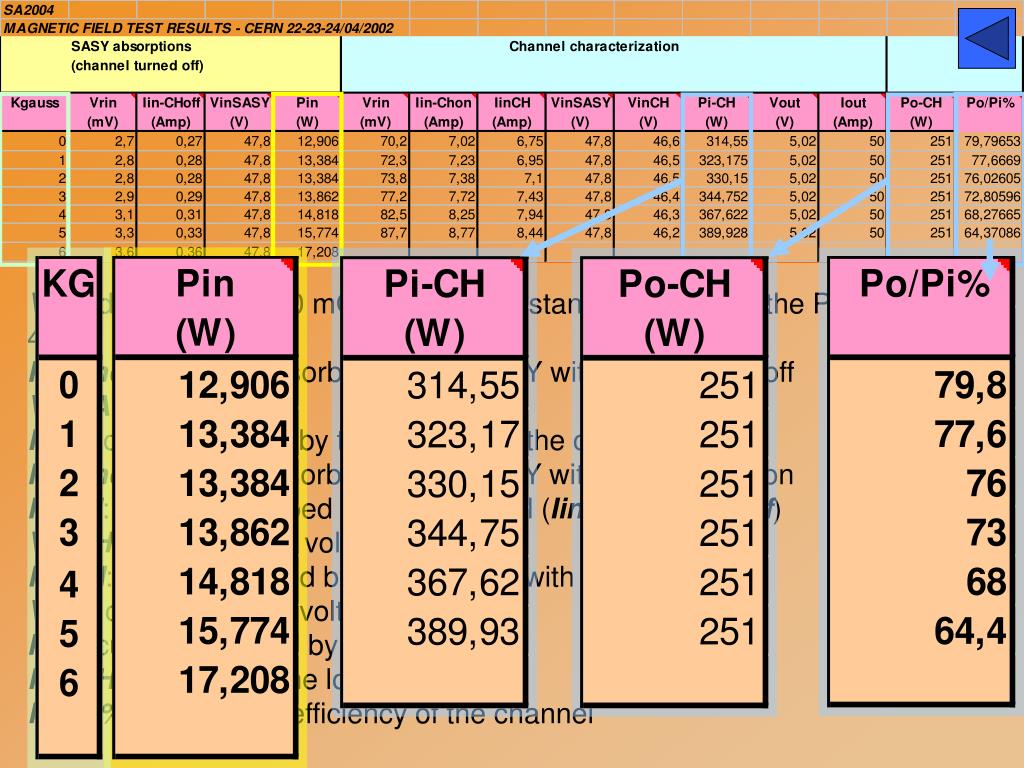
Task: Click cell value '87,7' in Vrin column
Action: coord(393,232)
